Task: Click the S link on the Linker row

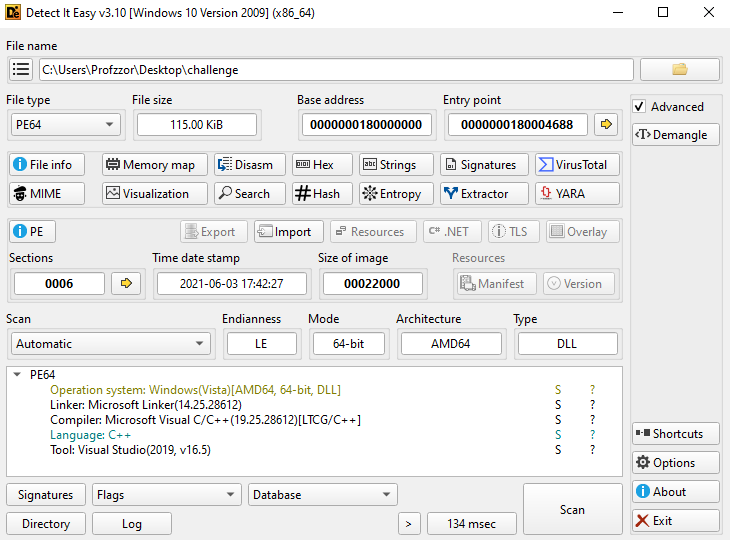Action: (x=558, y=405)
